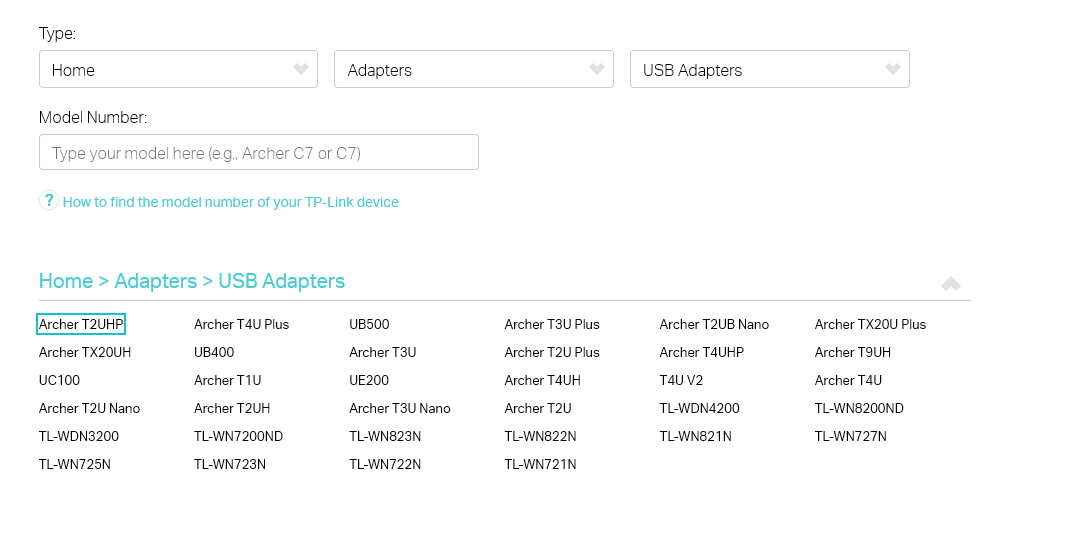1074x559 pixels.
Task: Pick Archer T2UH from the list
Action: pos(232,408)
